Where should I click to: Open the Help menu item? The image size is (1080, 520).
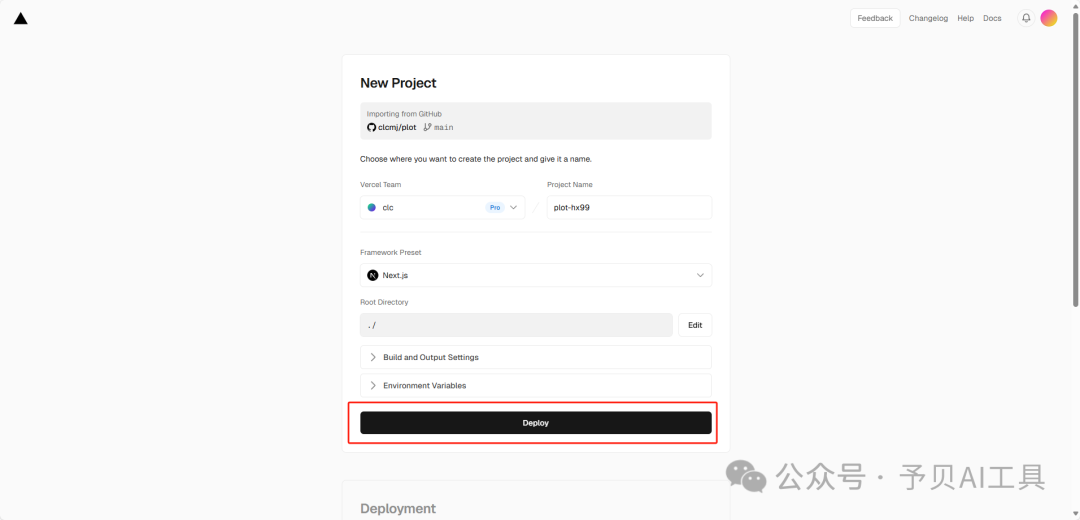[965, 18]
